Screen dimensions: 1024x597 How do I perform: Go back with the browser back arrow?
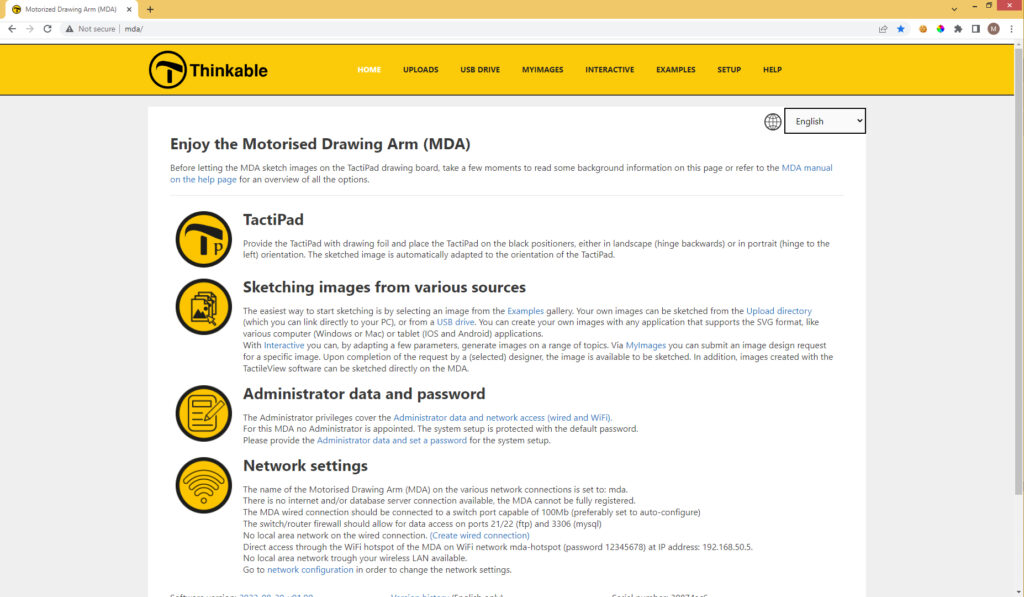click(12, 29)
